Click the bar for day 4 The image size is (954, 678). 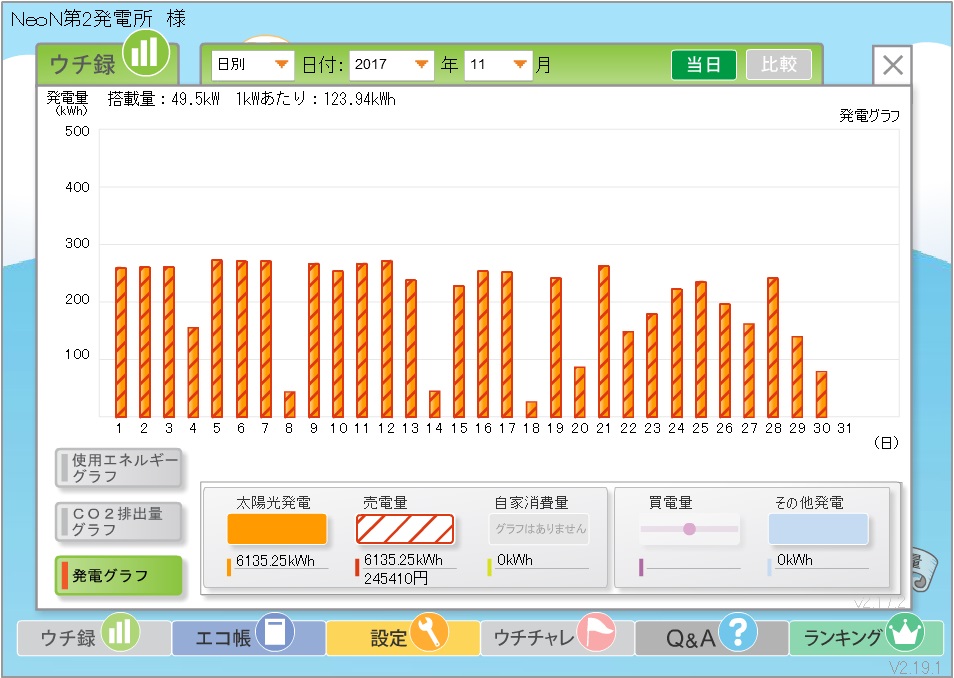click(x=193, y=372)
